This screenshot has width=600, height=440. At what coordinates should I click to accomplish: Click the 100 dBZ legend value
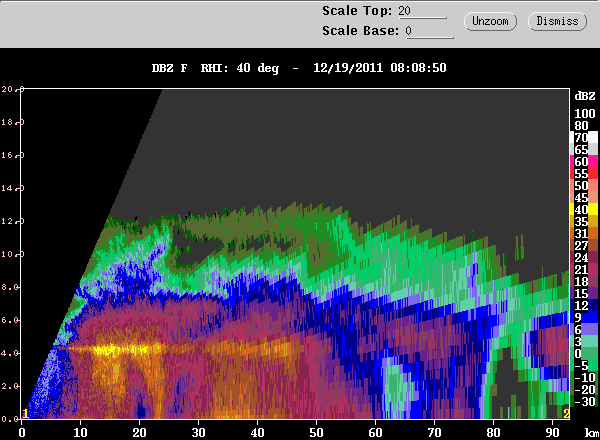(x=585, y=114)
